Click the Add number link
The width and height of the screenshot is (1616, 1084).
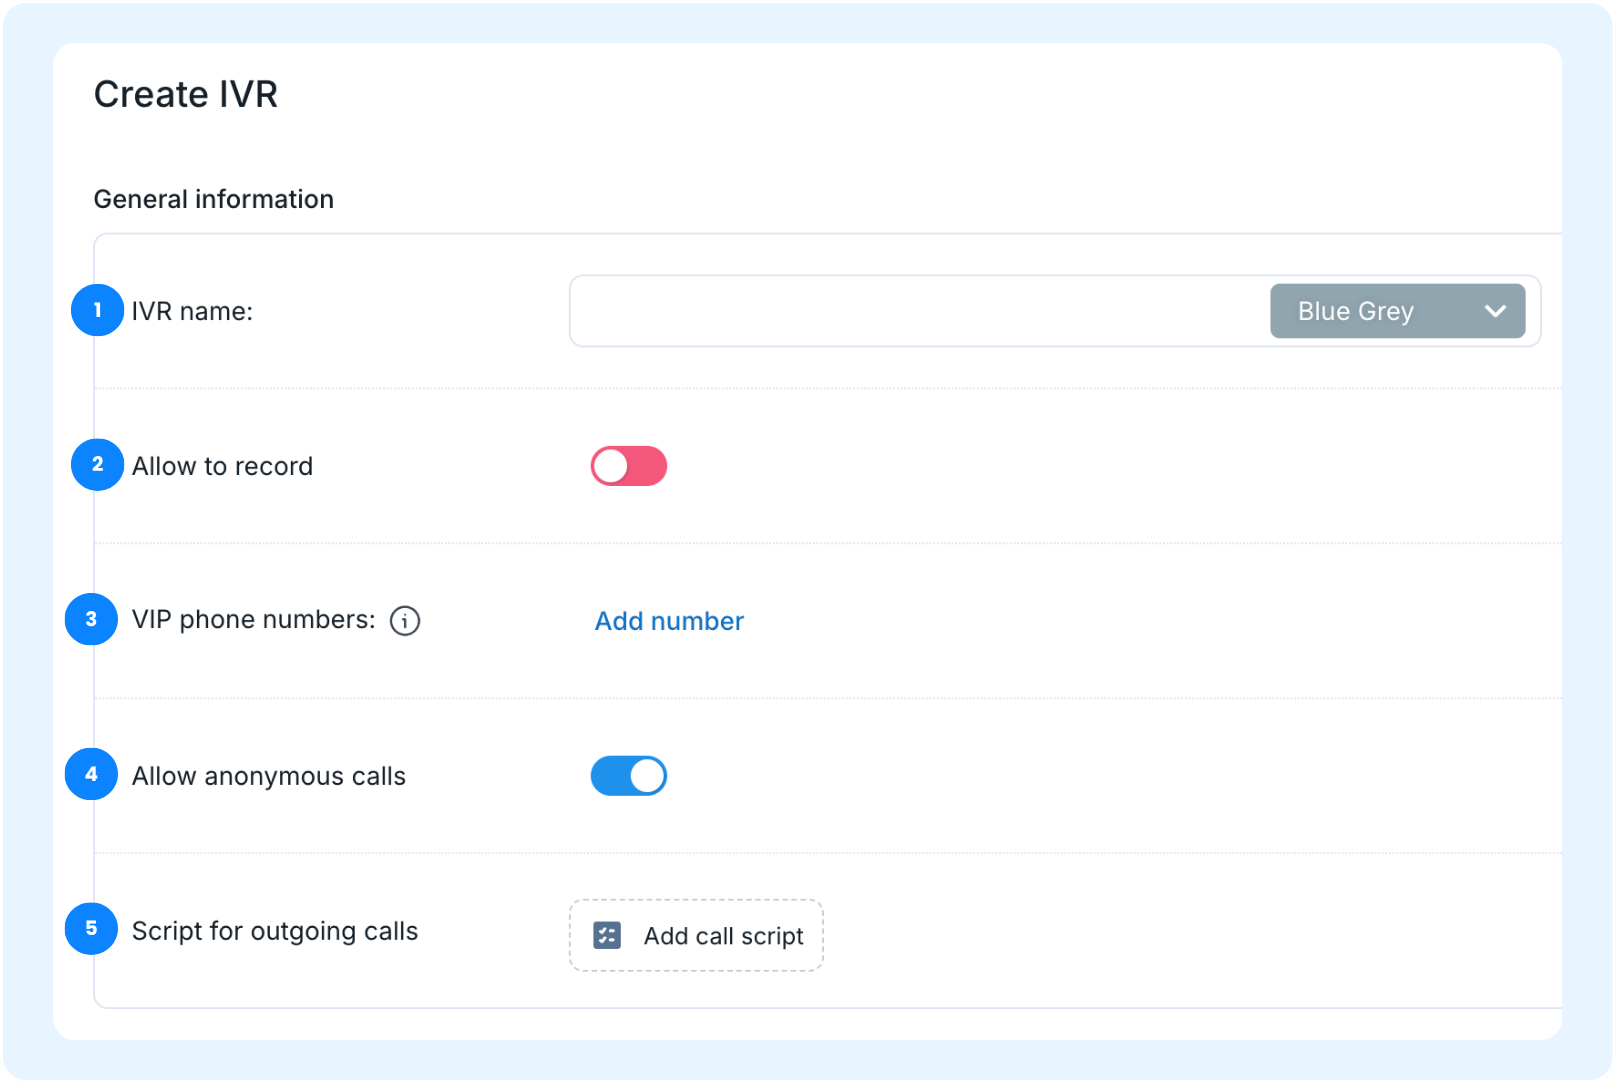(x=669, y=621)
